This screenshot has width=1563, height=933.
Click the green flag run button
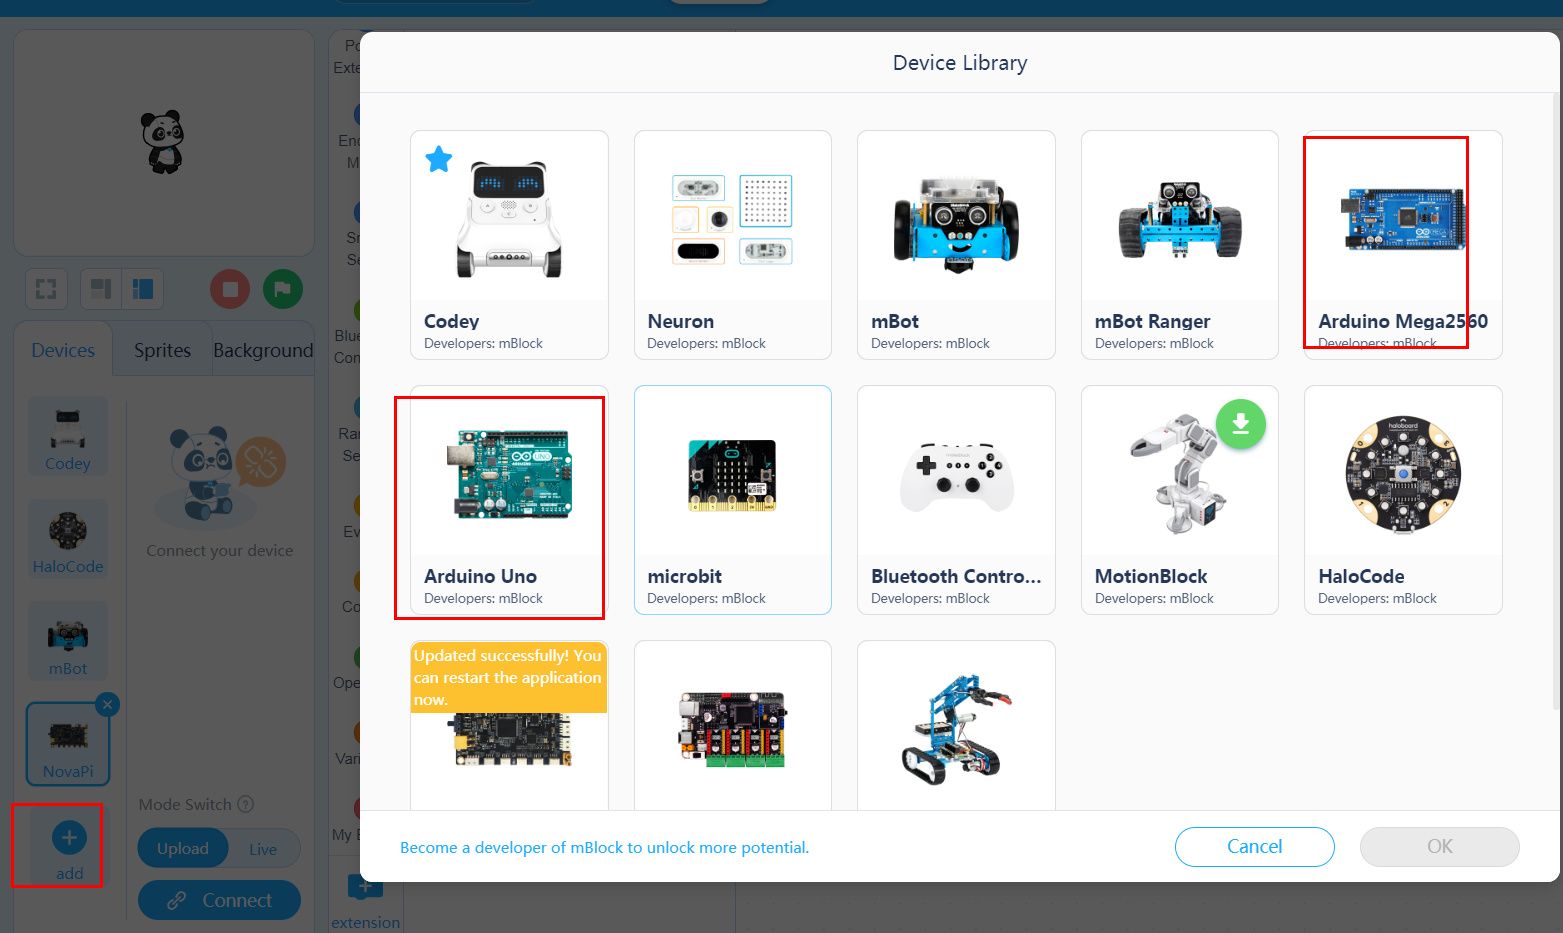coord(283,289)
